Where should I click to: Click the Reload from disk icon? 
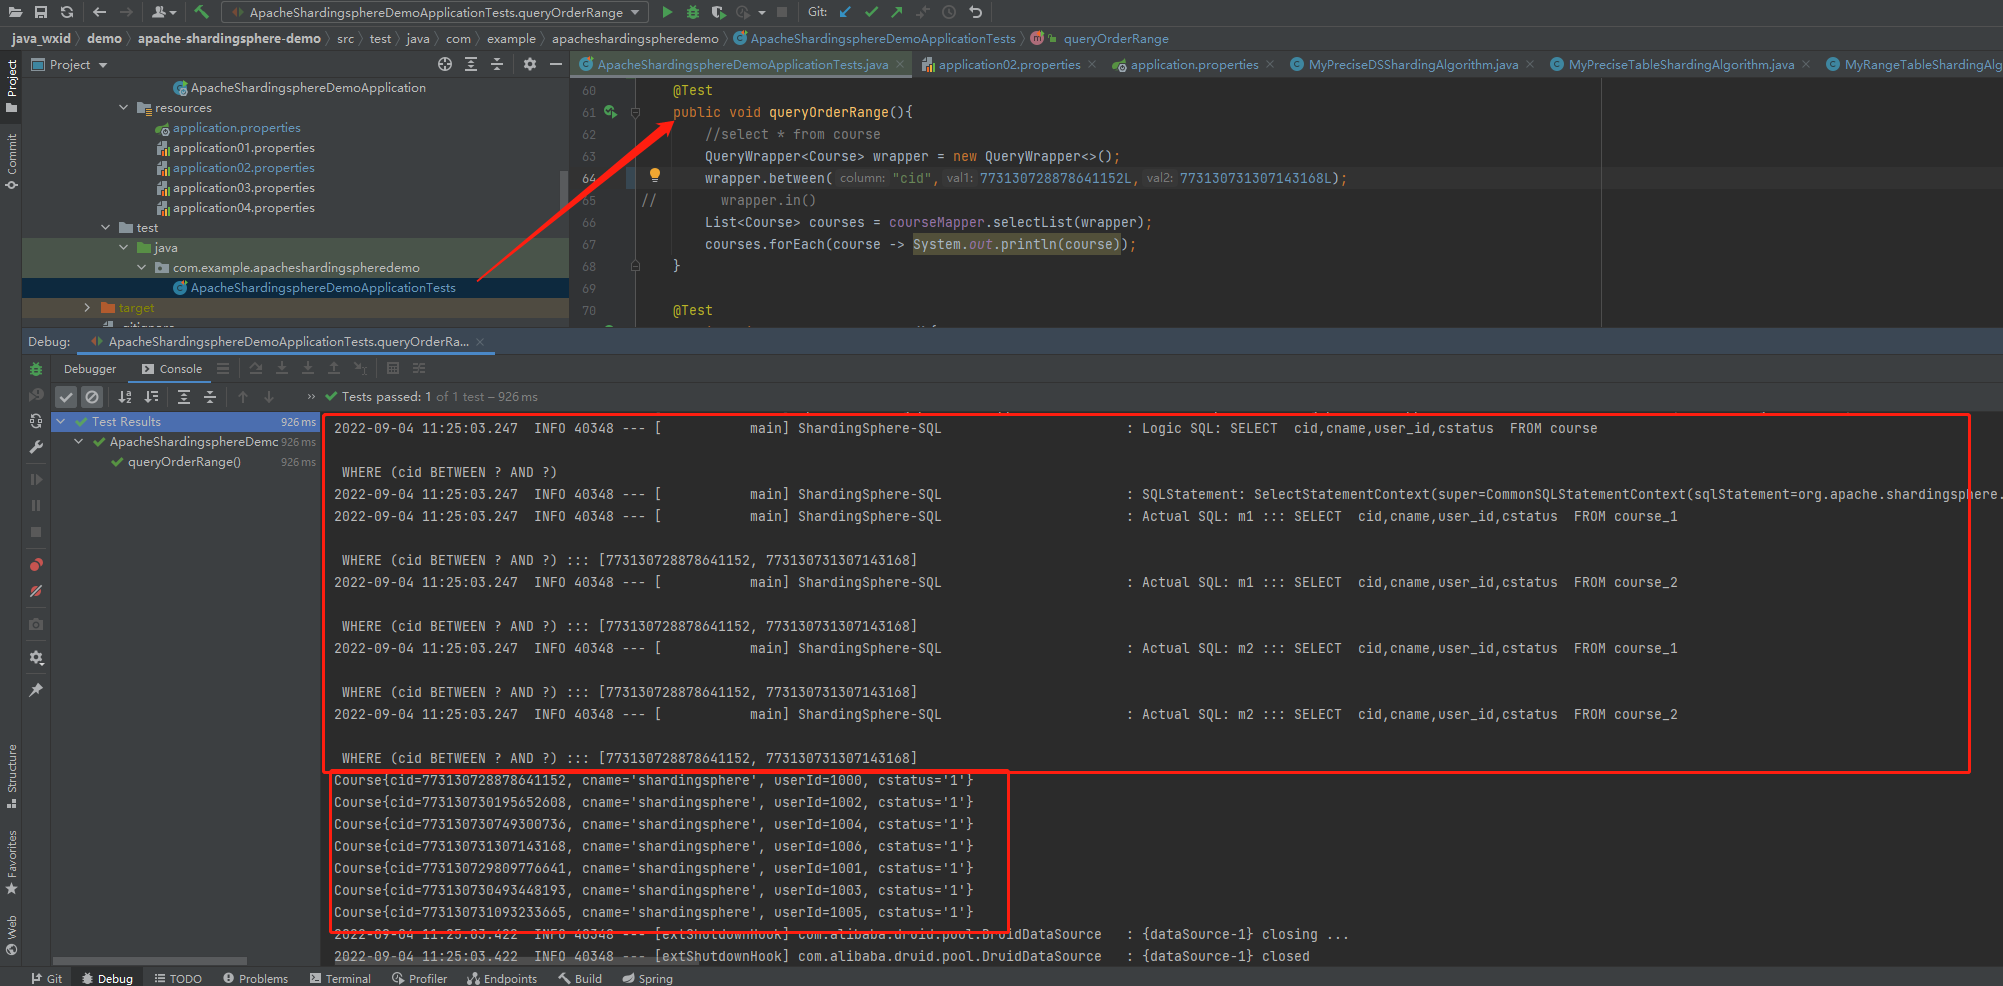tap(67, 12)
